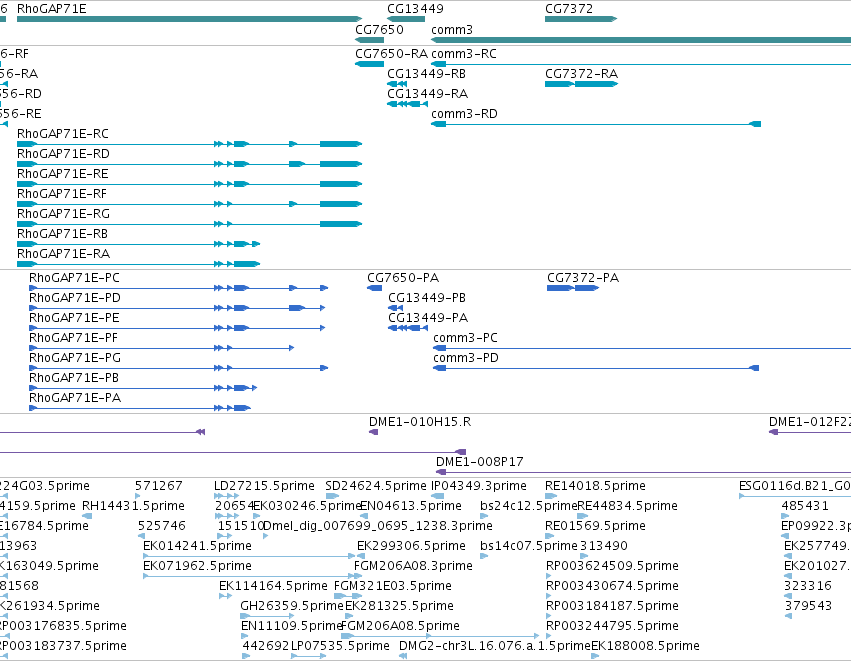The image size is (851, 661).
Task: Click EST RP003244795.5prime
Action: pos(549,636)
